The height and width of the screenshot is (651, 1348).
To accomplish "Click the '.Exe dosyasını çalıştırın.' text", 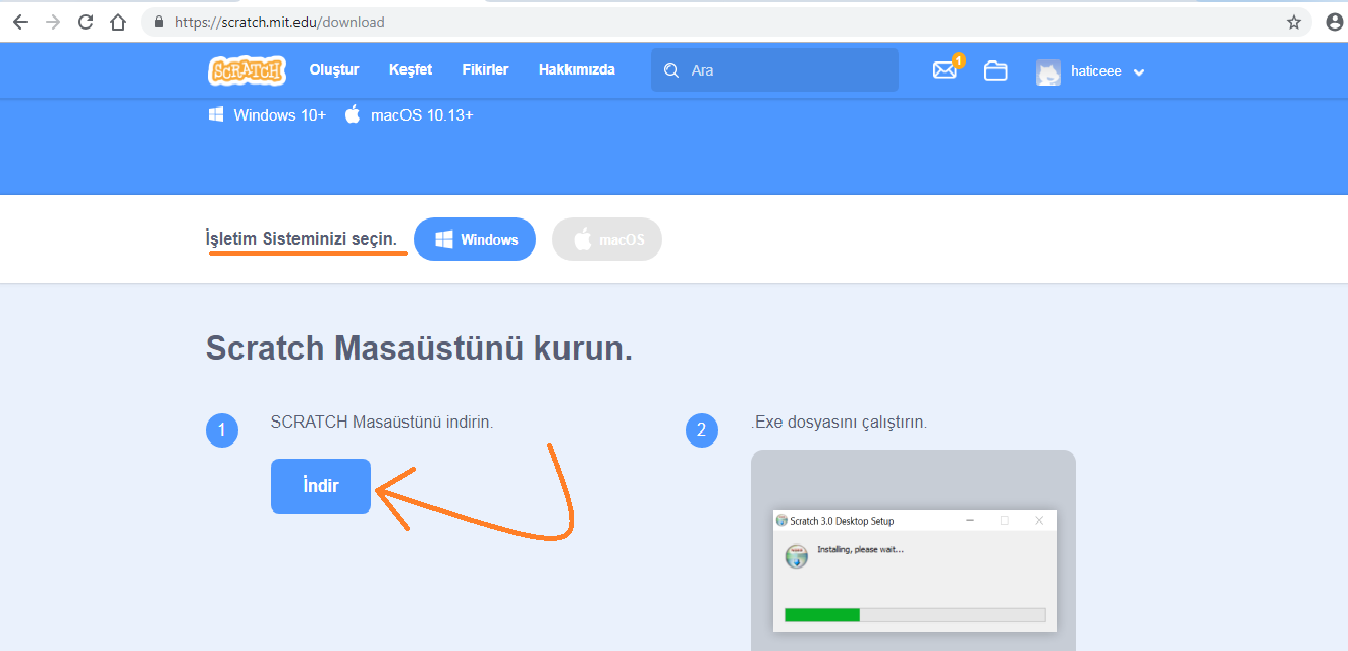I will [839, 422].
